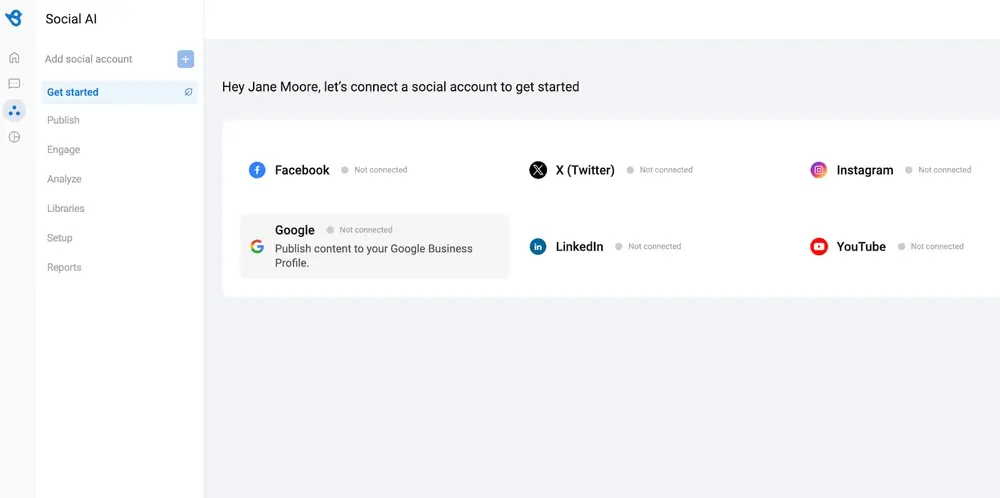Open the Publish menu item
The image size is (1000, 498).
pyautogui.click(x=63, y=120)
